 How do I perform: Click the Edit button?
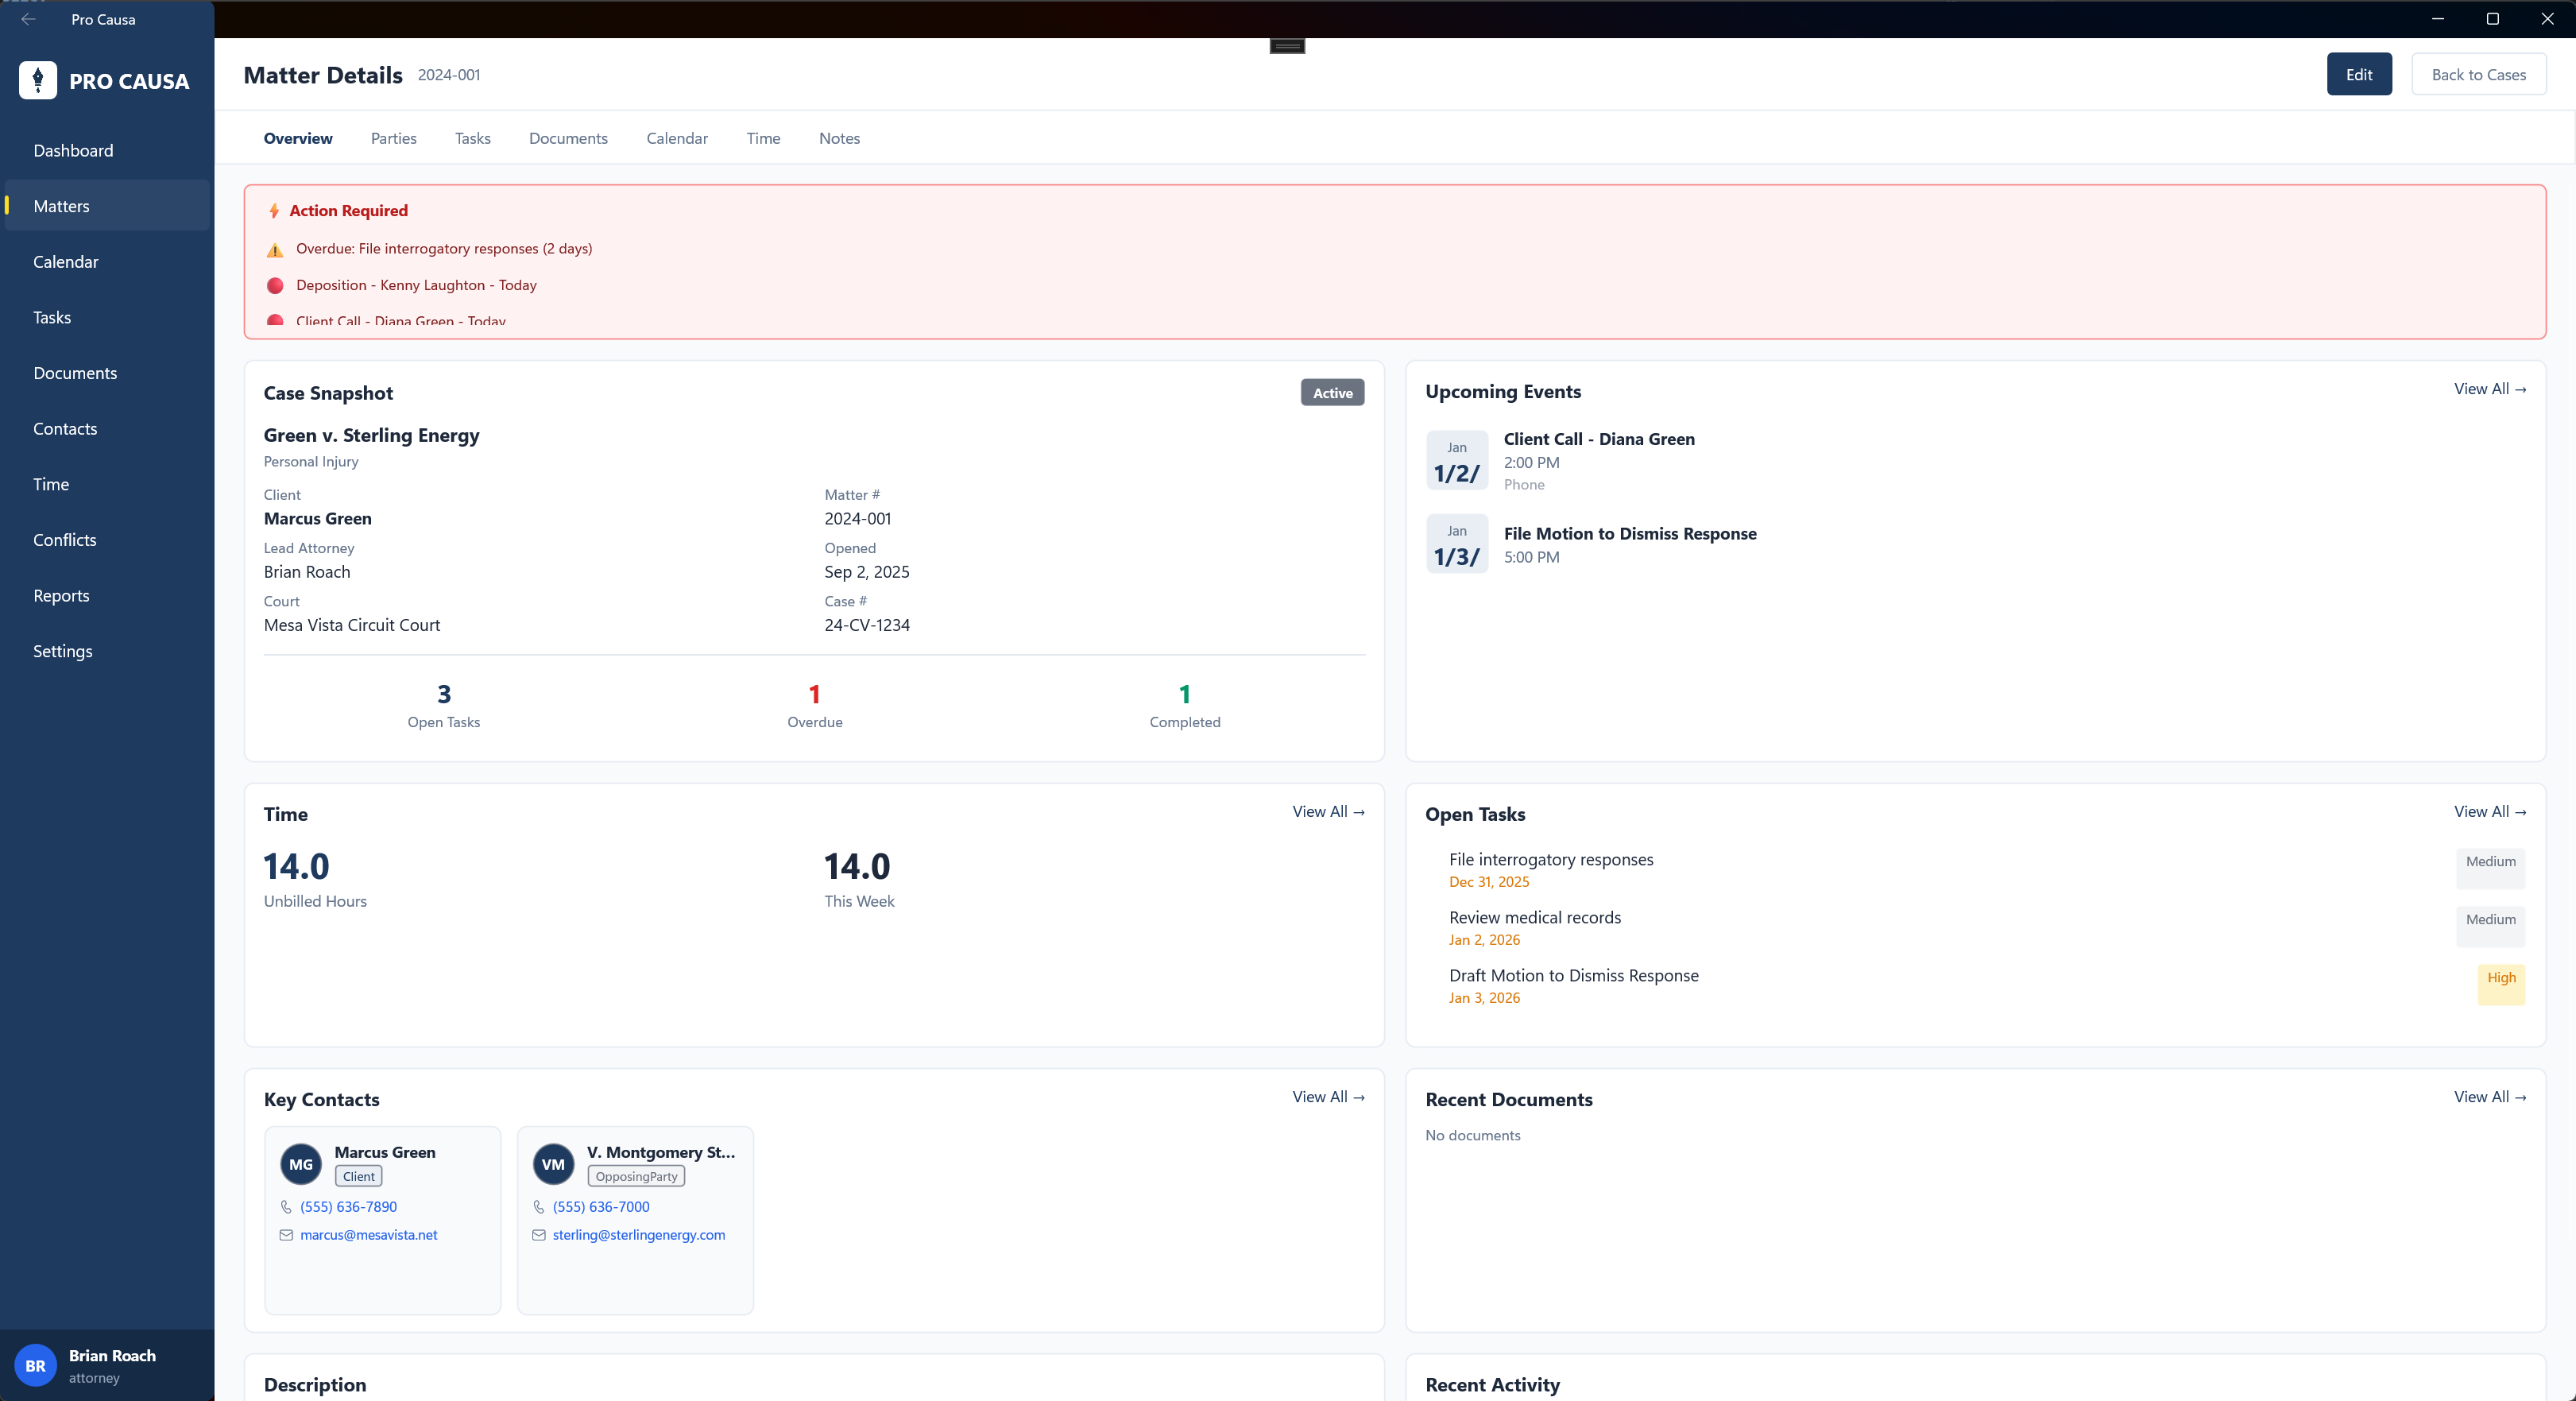coord(2359,74)
